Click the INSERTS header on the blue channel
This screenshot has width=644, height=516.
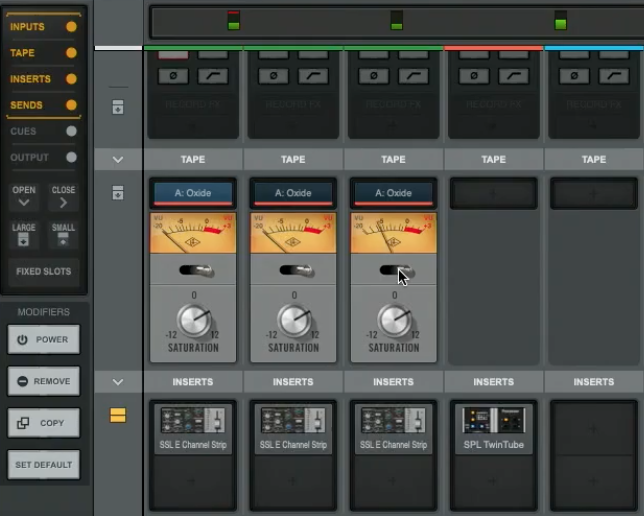[594, 382]
